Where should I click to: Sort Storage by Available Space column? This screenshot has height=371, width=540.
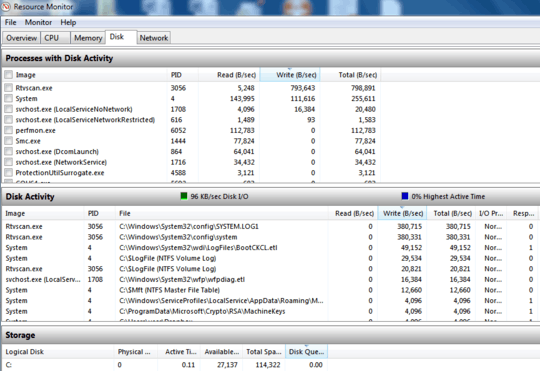click(221, 352)
